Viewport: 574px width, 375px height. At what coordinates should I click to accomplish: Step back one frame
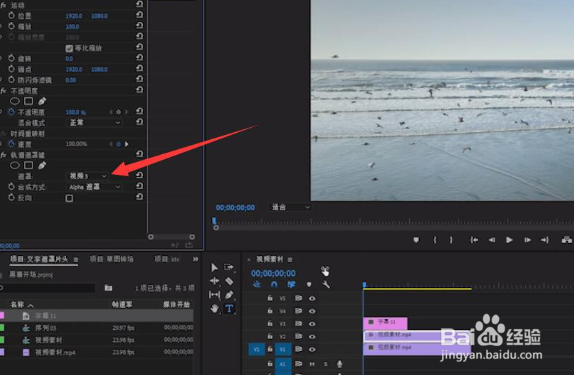click(492, 240)
